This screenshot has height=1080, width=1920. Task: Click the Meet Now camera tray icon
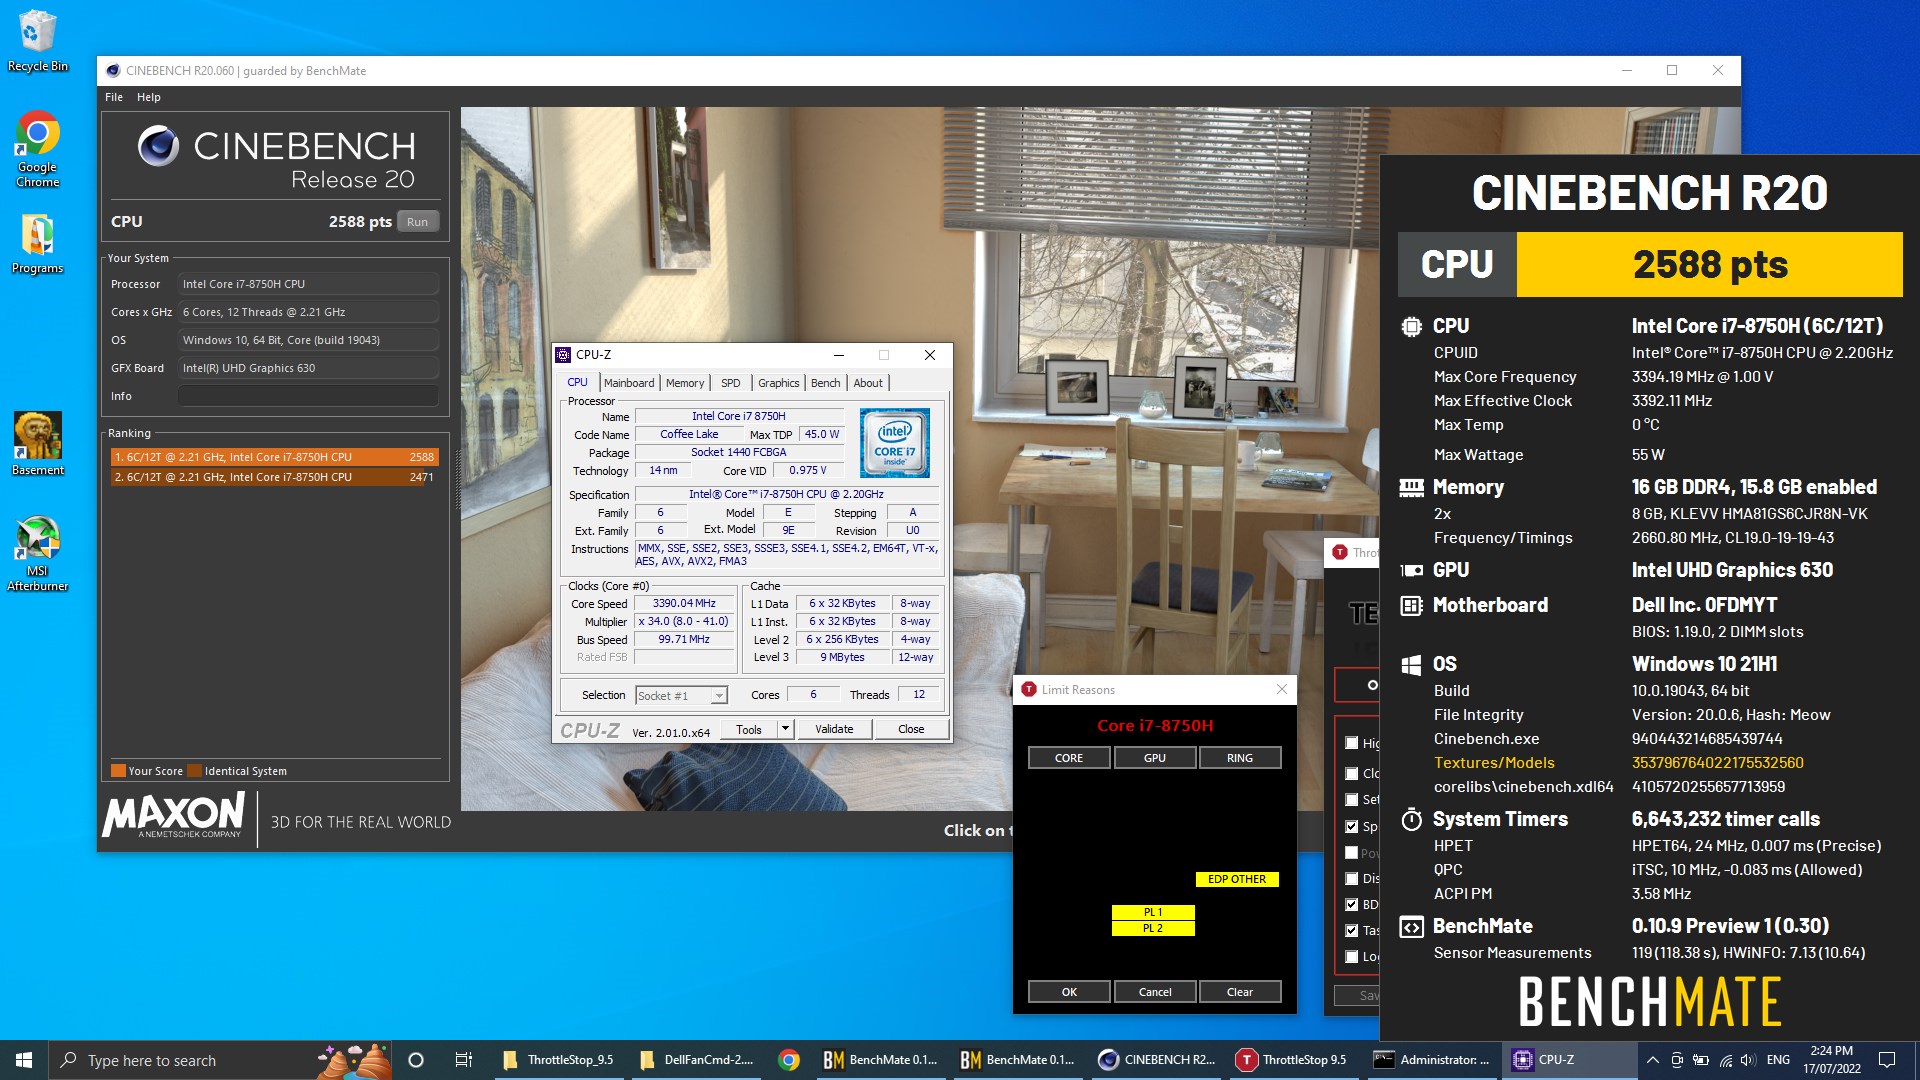pos(1677,1060)
